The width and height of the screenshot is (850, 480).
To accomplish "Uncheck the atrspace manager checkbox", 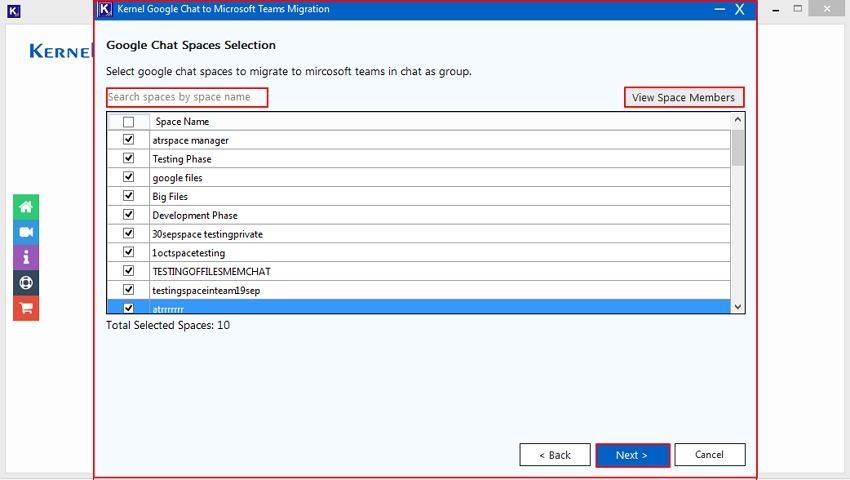I will (128, 139).
